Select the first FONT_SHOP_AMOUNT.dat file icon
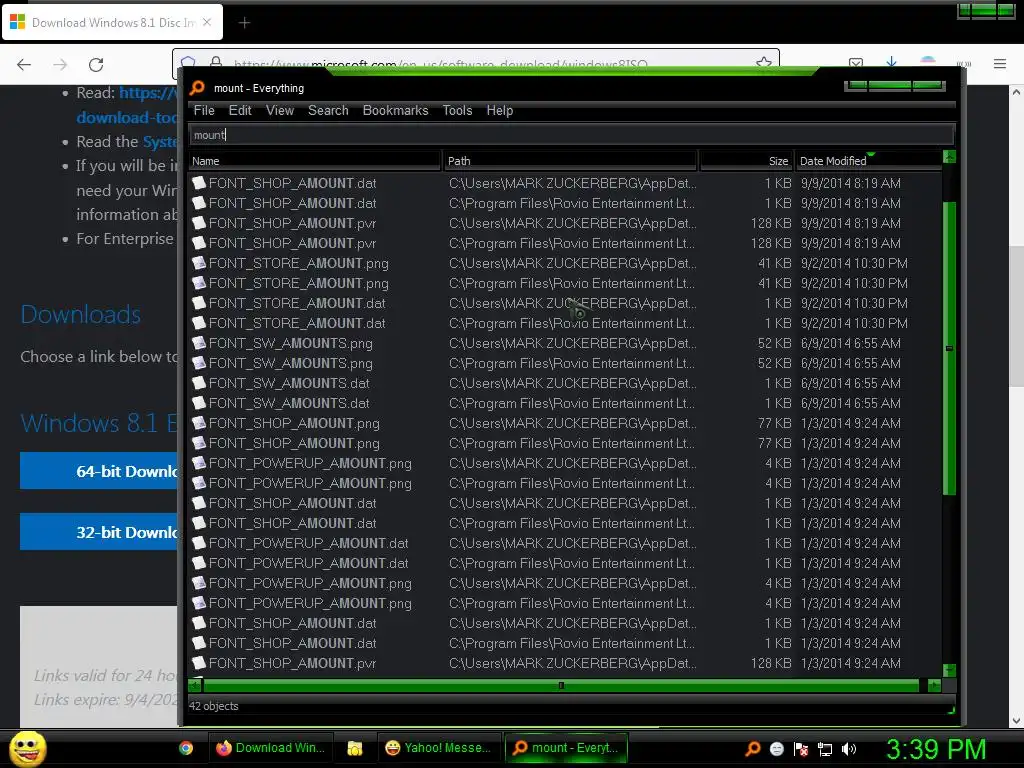This screenshot has height=768, width=1024. pos(199,183)
